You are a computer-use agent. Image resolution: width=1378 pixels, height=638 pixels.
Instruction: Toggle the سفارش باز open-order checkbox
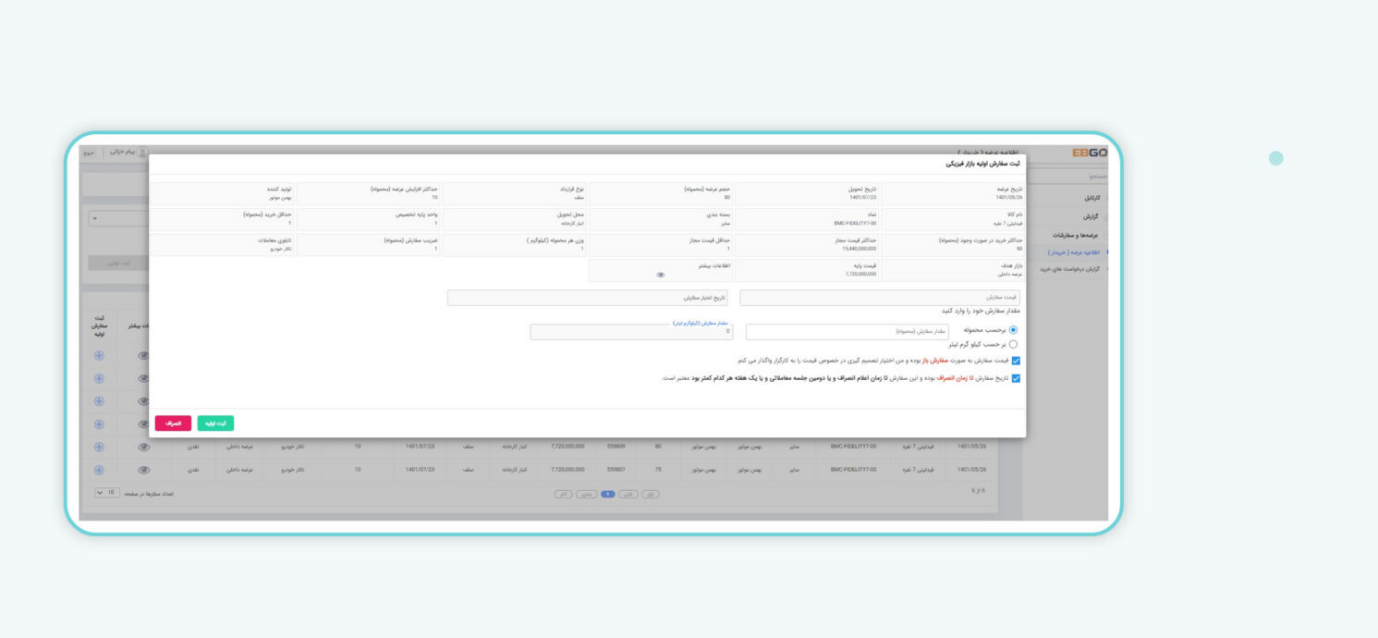[1016, 361]
